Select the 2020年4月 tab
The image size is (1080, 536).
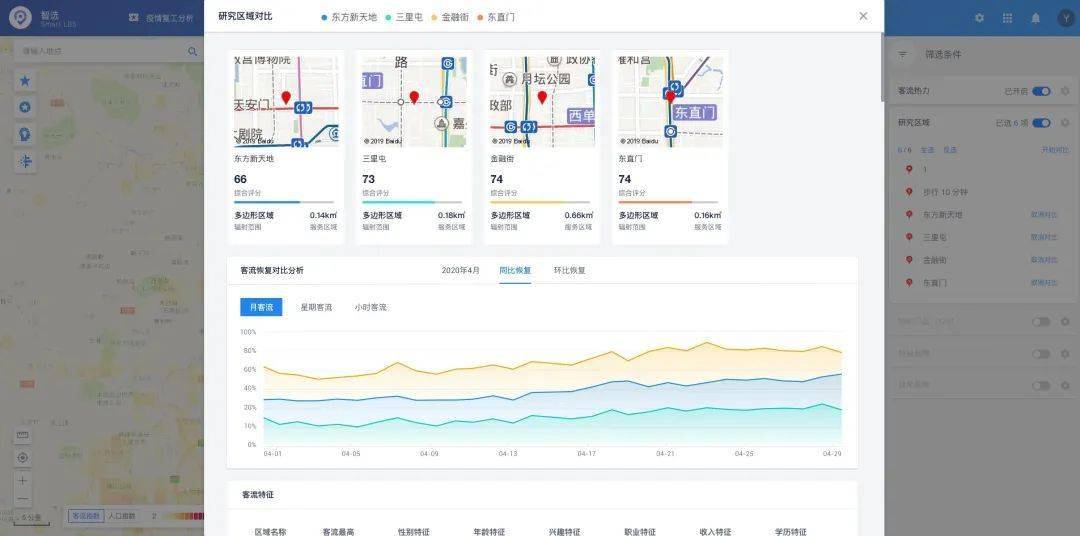[x=461, y=270]
